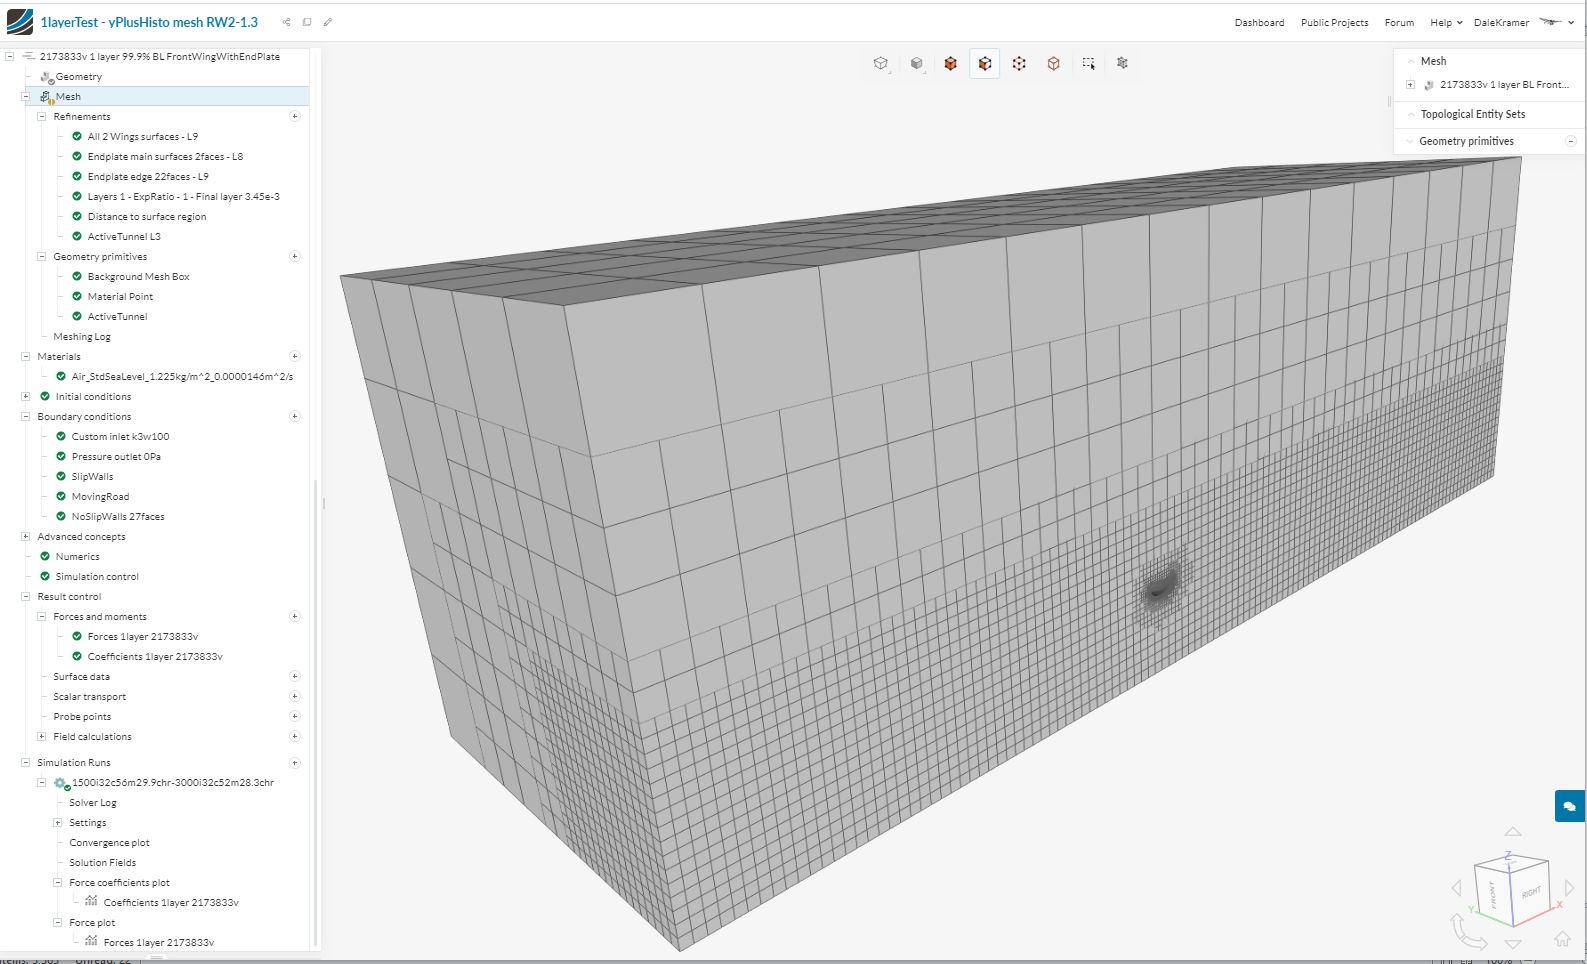
Task: Click green check on Background Mesh Box
Action: [77, 276]
